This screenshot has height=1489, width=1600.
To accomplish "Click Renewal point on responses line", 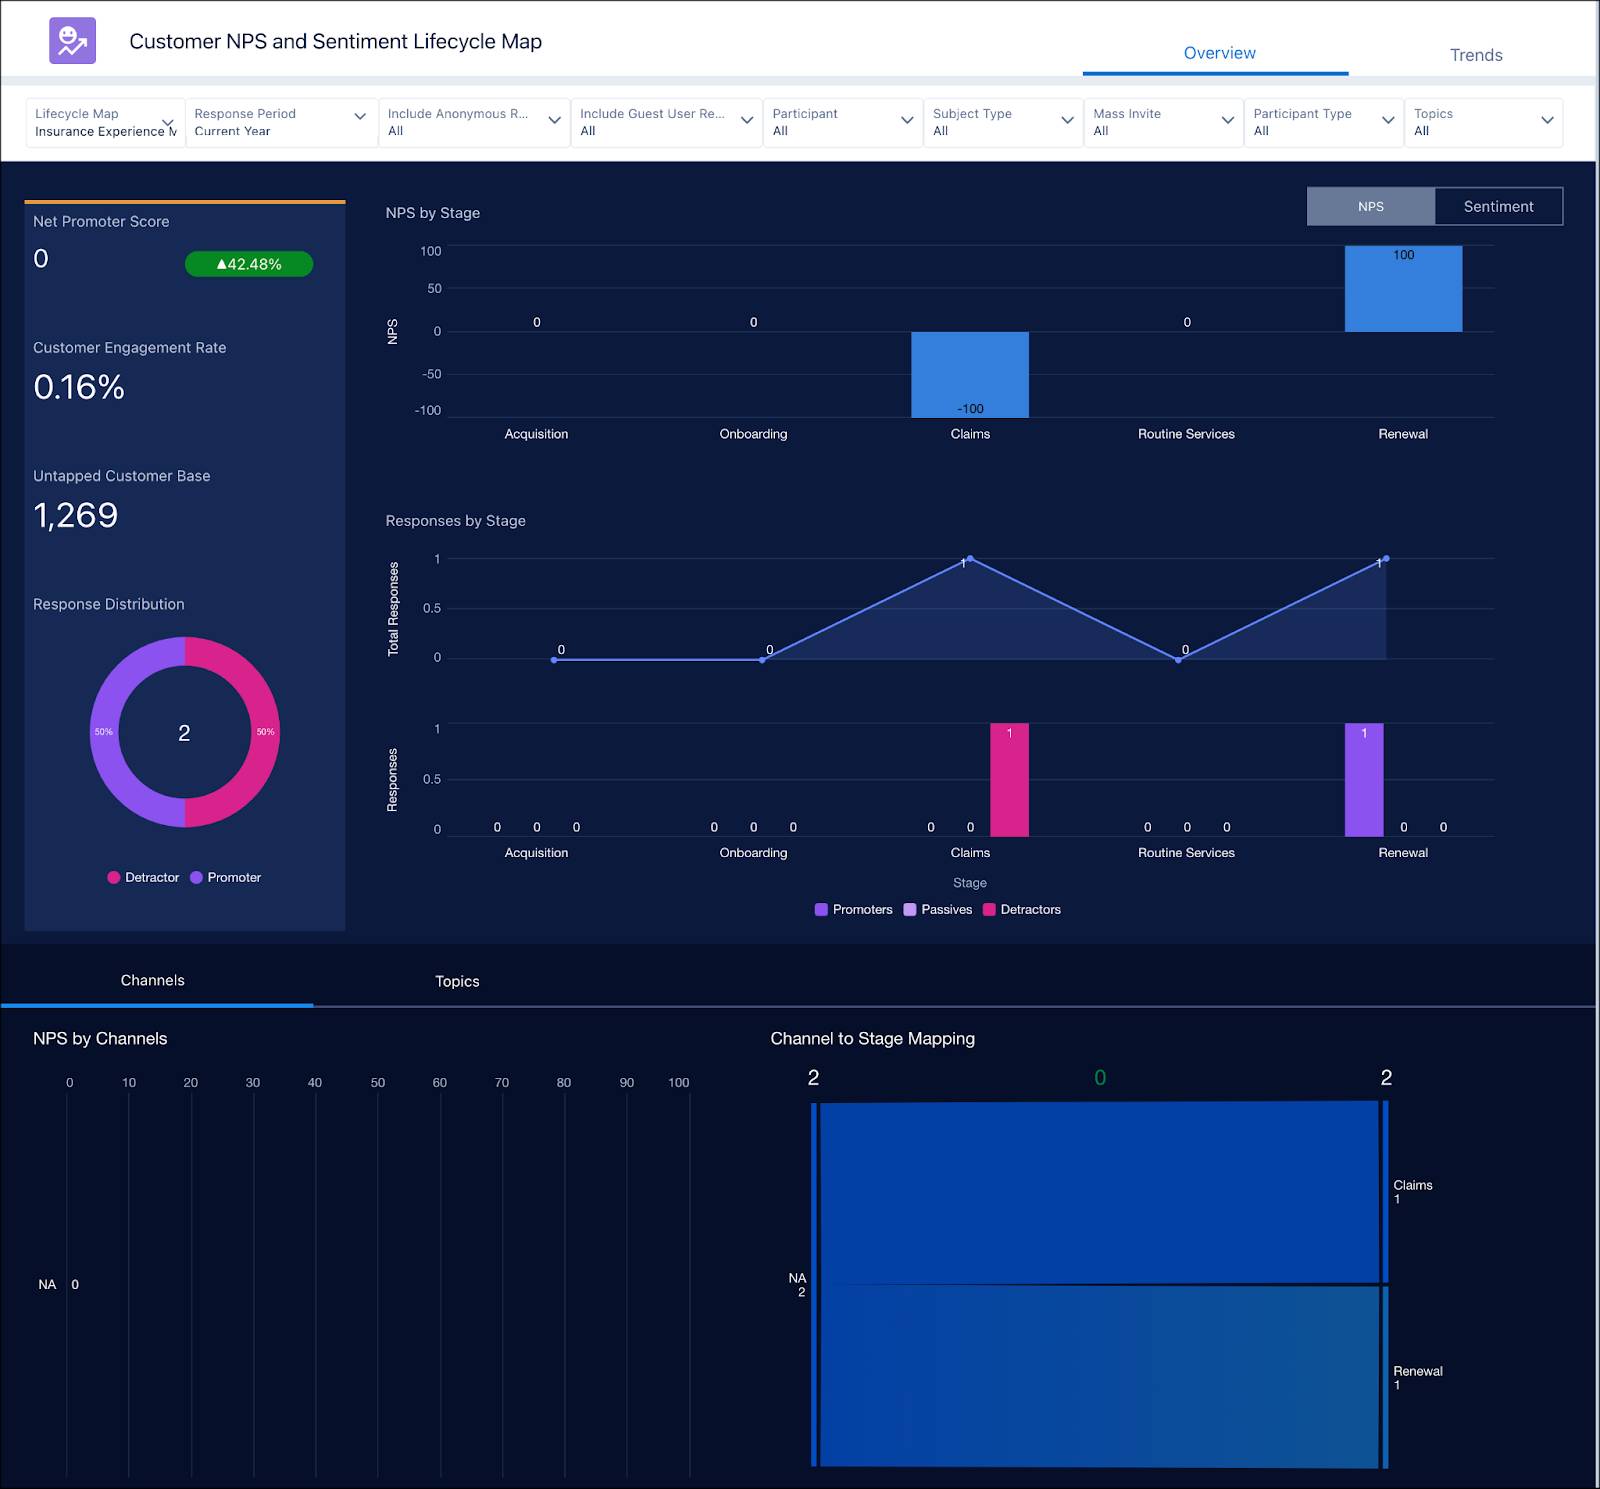I will [x=1385, y=559].
